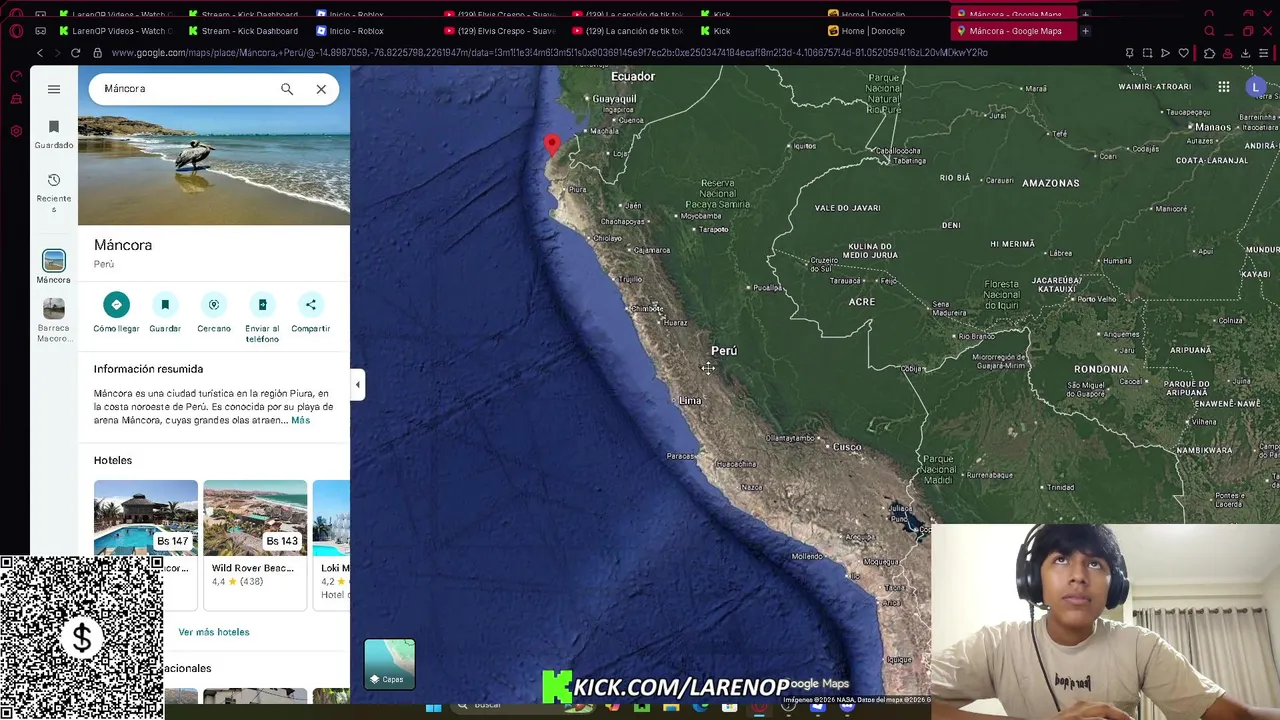Open Microsoft Edge from the taskbar
1280x720 pixels.
pos(700,707)
